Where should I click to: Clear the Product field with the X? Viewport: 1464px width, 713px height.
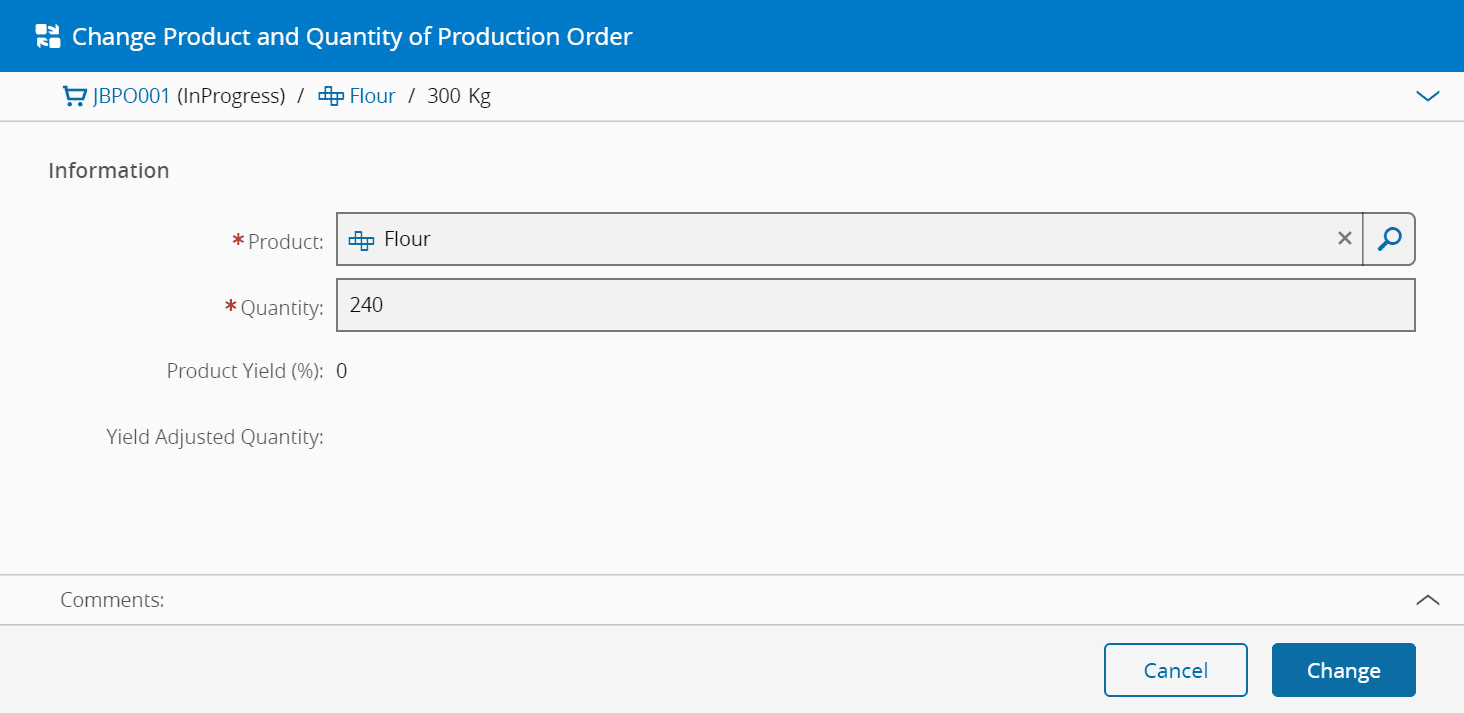click(1345, 238)
